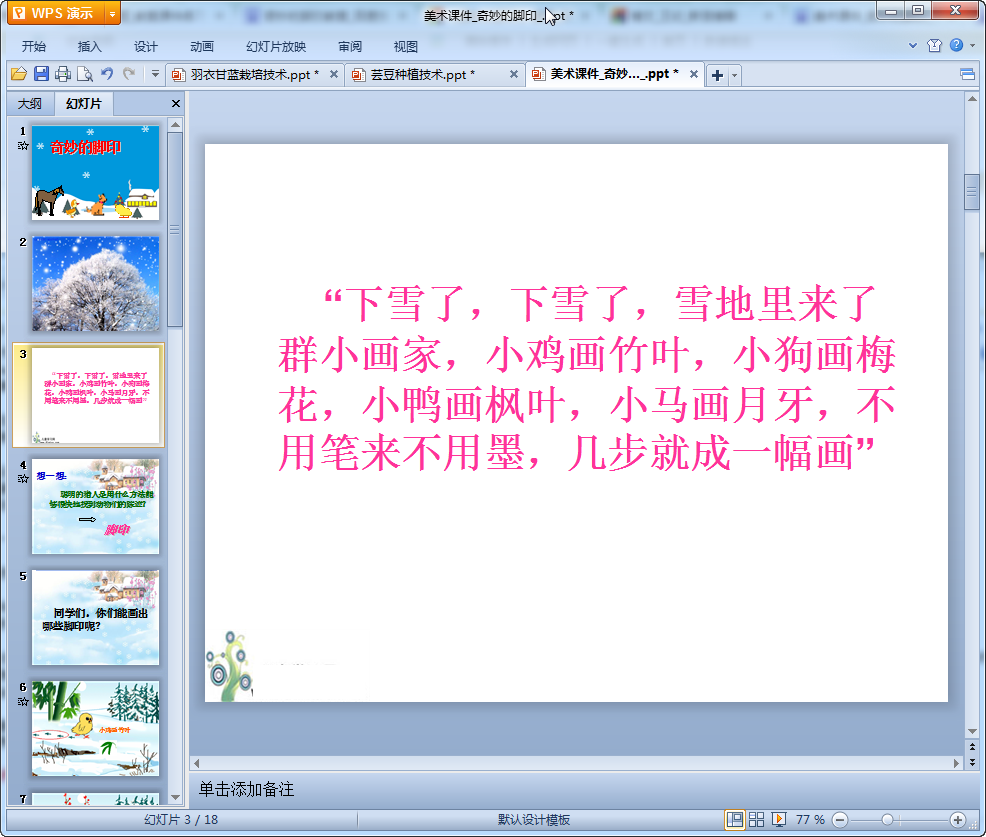
Task: Adjust the zoom slider handle
Action: pos(887,819)
